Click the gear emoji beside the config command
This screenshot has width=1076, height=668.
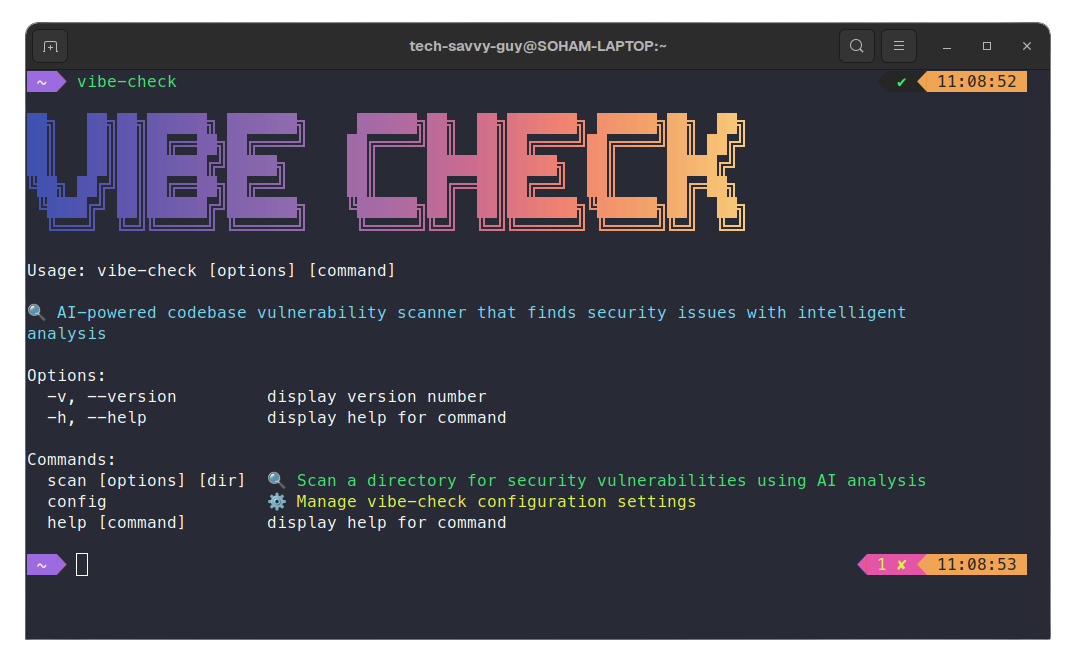coord(276,501)
